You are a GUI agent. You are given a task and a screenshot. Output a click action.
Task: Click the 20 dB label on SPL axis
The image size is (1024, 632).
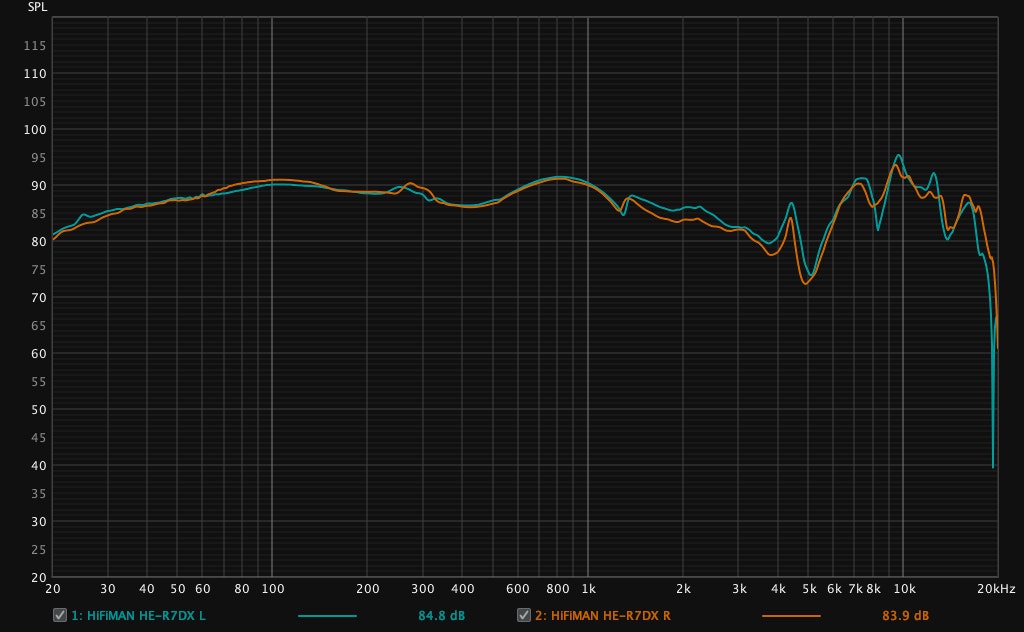(38, 578)
